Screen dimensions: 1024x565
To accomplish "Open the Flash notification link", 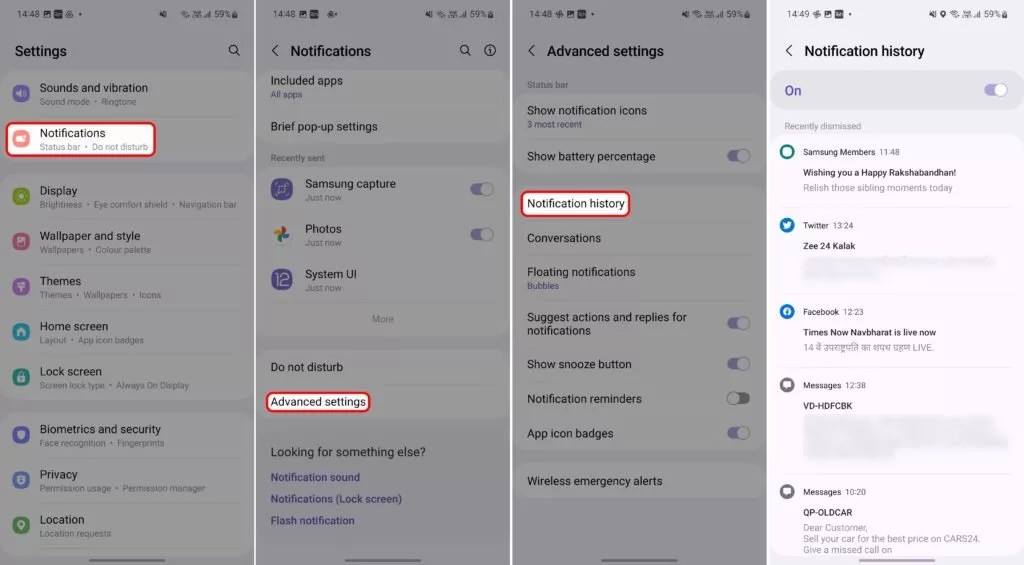I will click(x=312, y=521).
